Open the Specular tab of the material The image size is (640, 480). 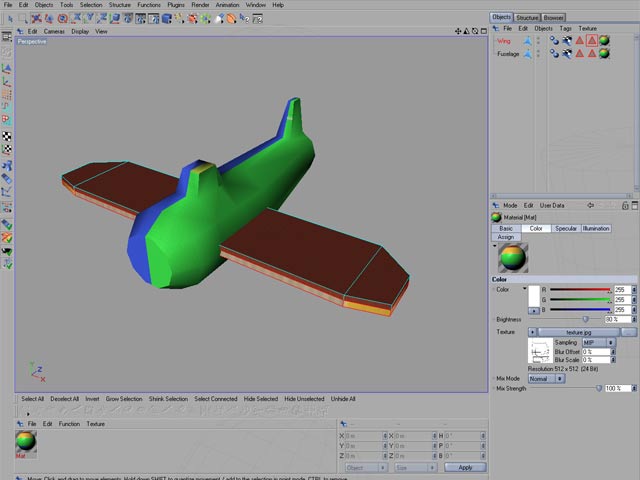pos(566,229)
